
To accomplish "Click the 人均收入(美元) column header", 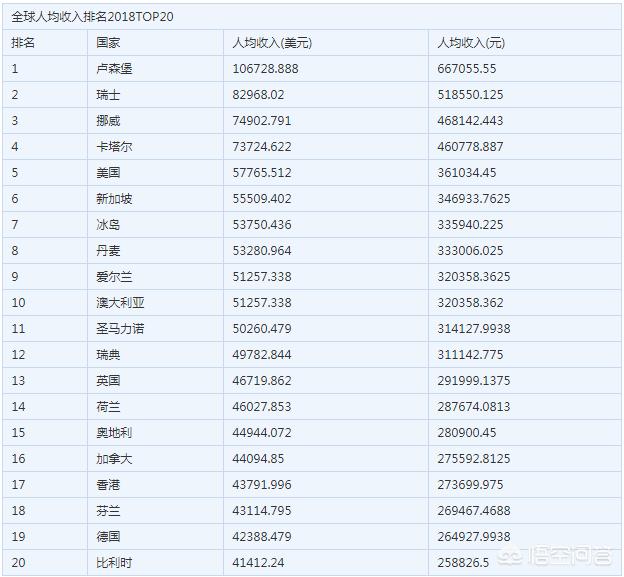I will (x=272, y=43).
